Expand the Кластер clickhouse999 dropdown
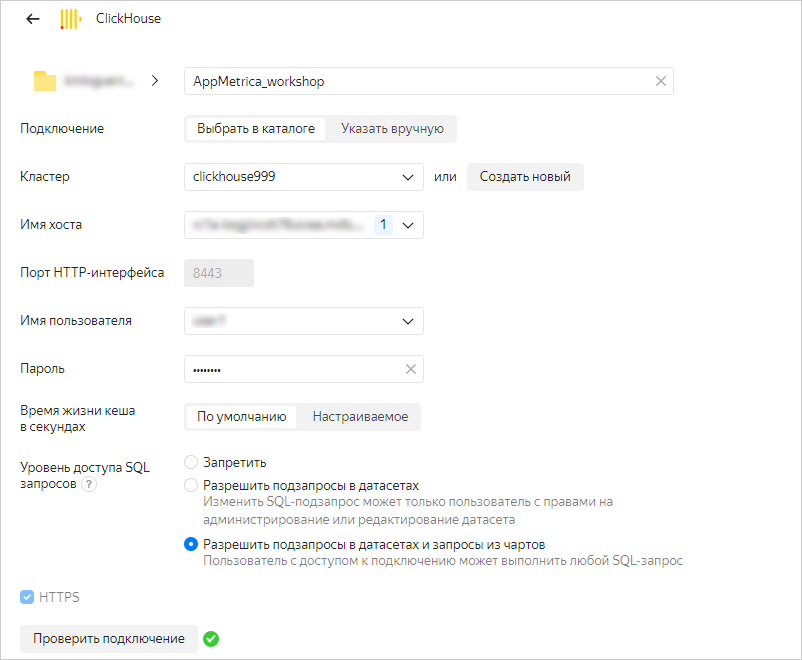Viewport: 802px width, 660px height. click(407, 177)
